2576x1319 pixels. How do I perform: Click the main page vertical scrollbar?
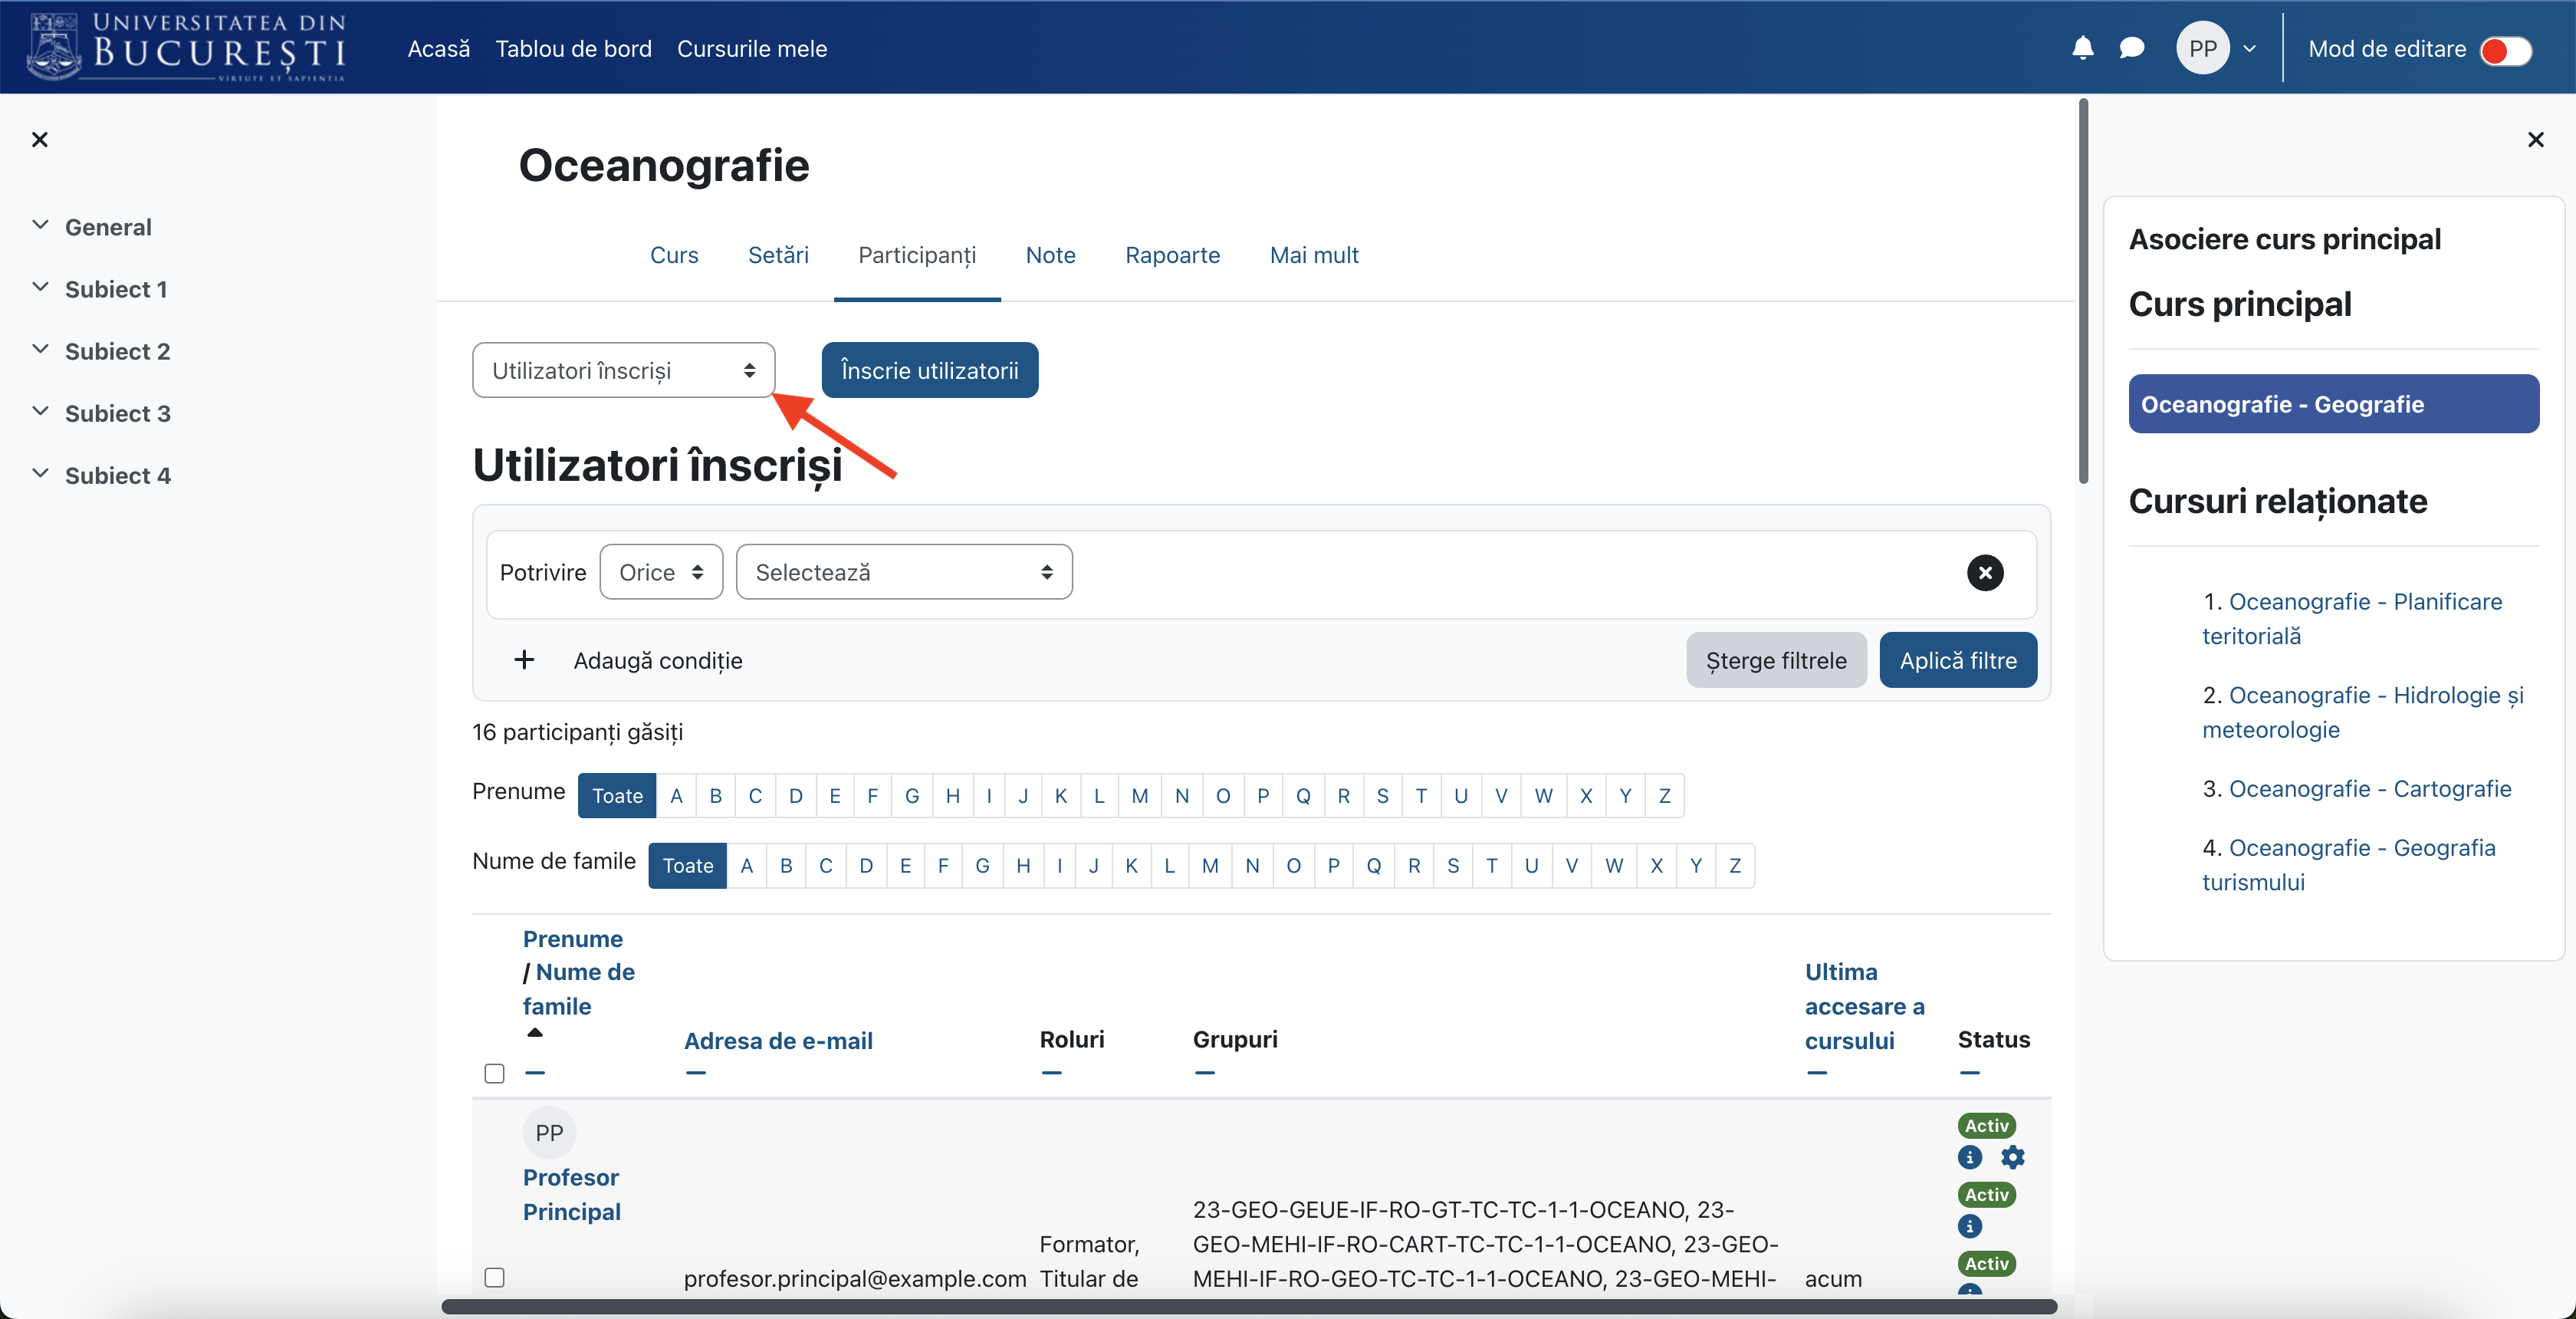2083,290
